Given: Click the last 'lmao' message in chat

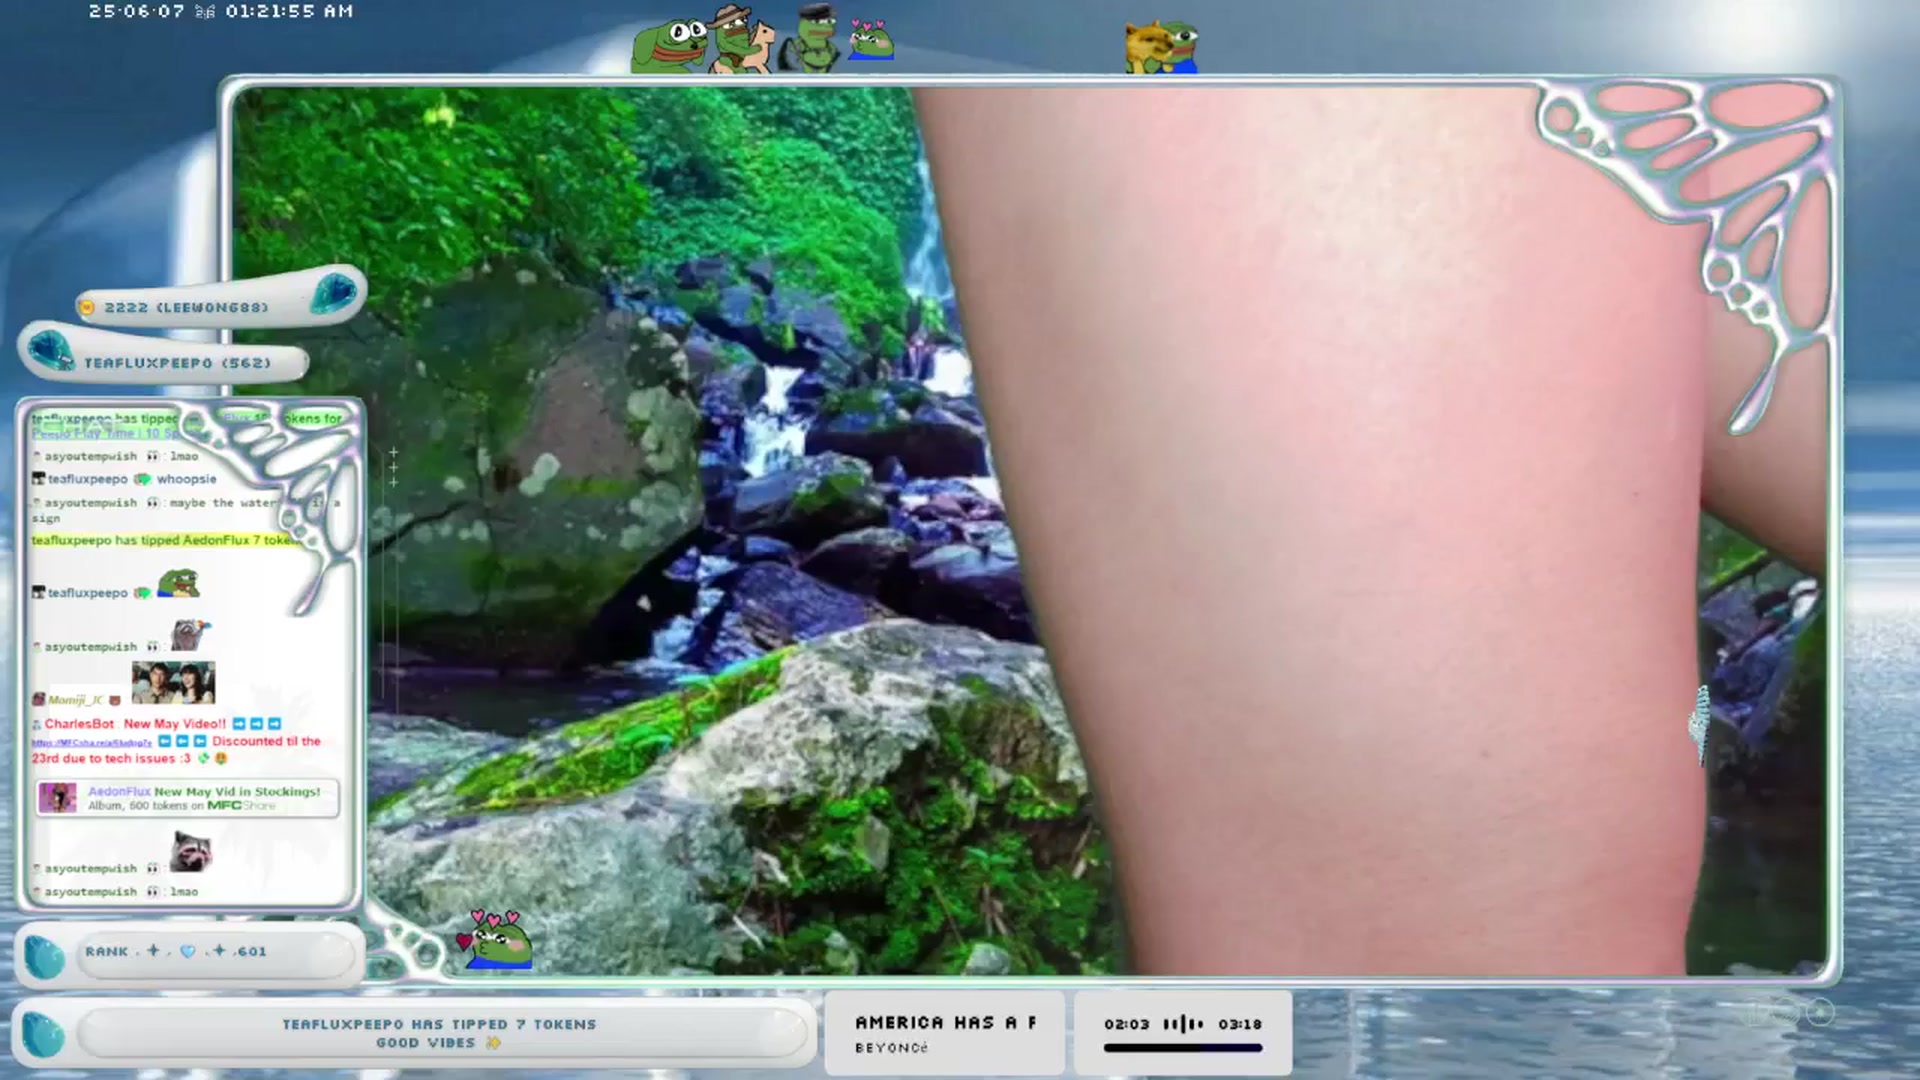Looking at the screenshot, I should point(184,892).
